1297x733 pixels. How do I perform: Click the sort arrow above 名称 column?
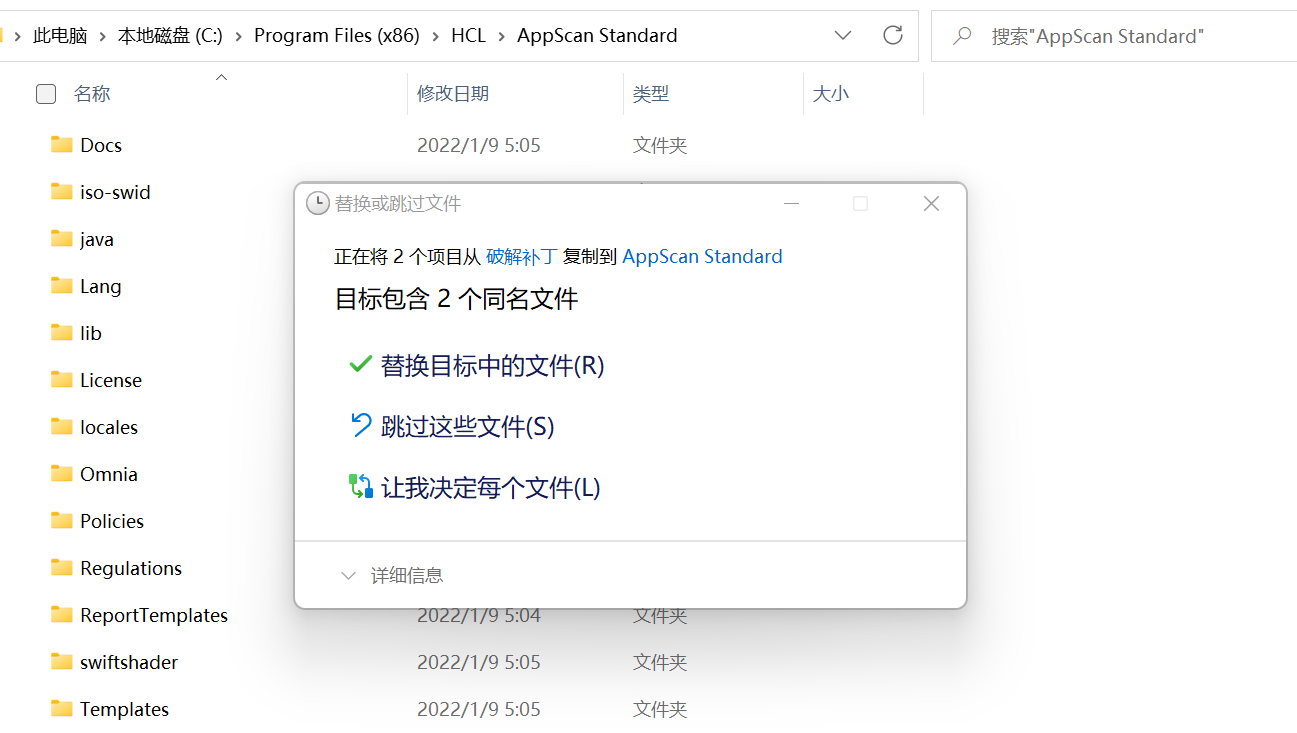point(221,76)
